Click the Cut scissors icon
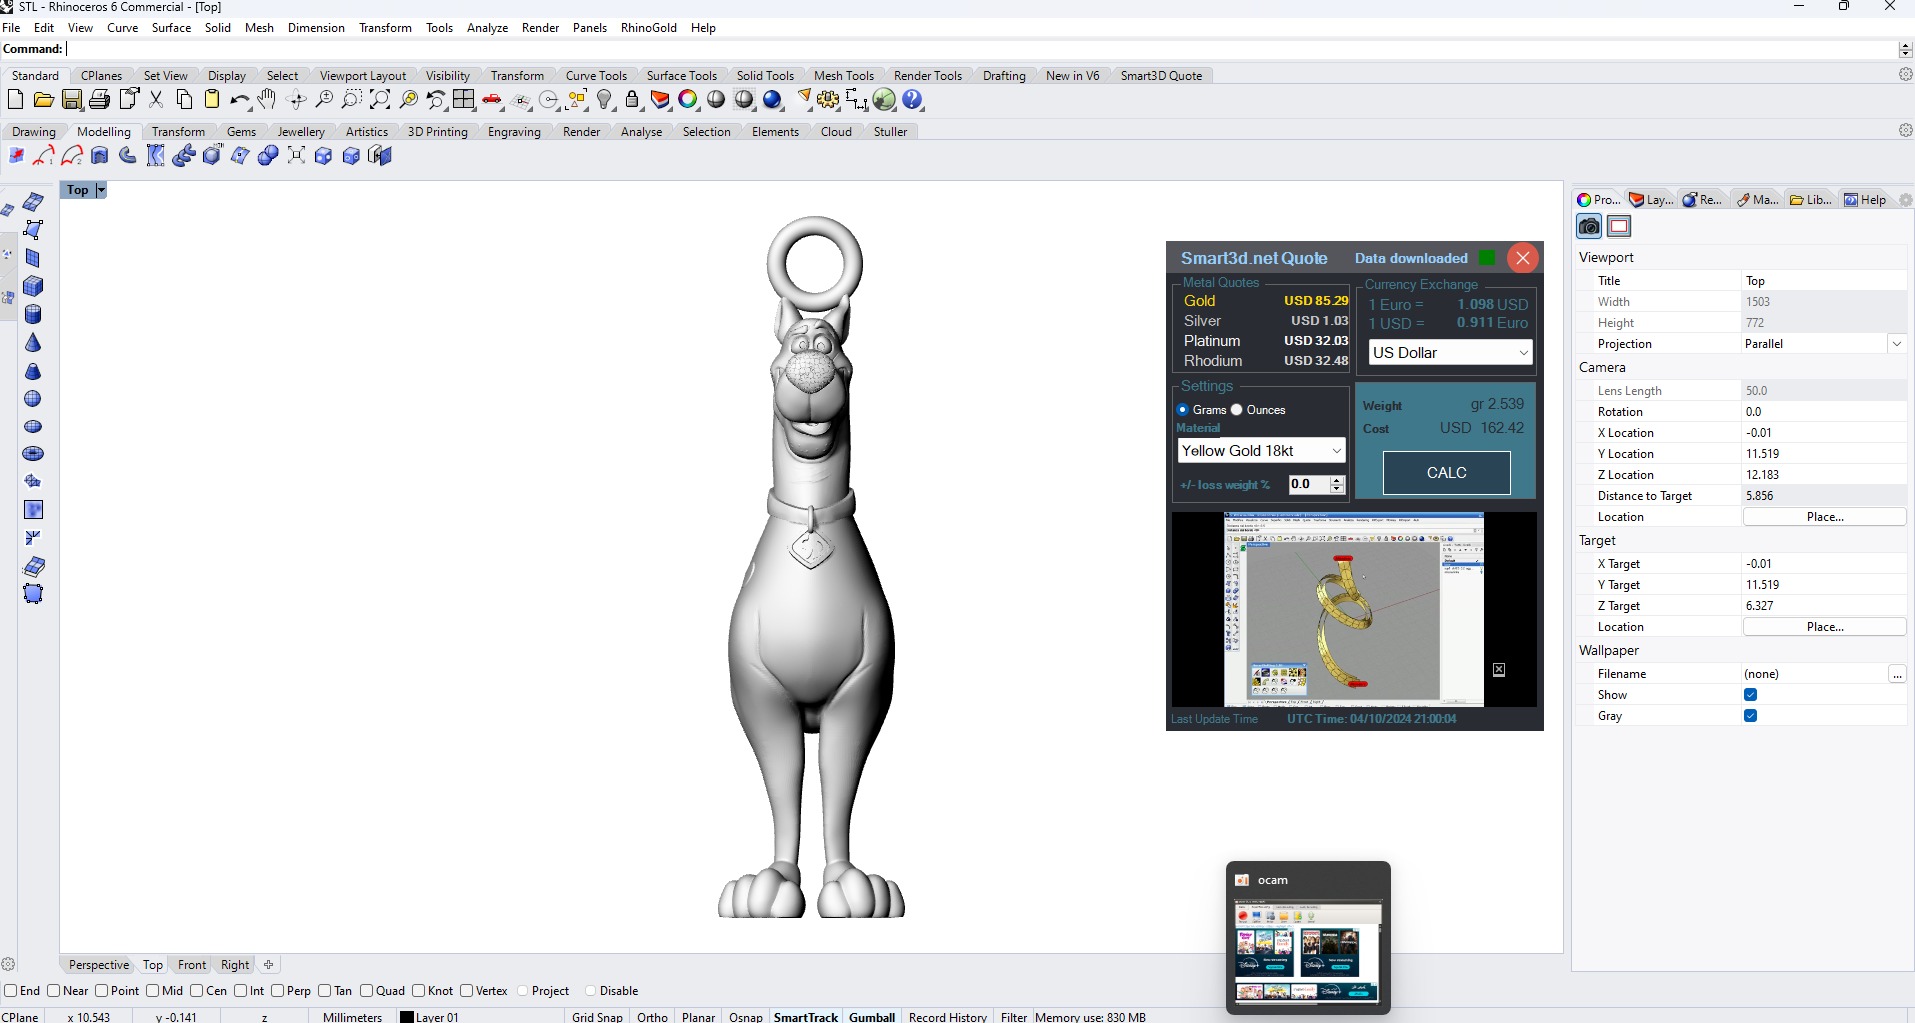The image size is (1915, 1023). click(156, 99)
